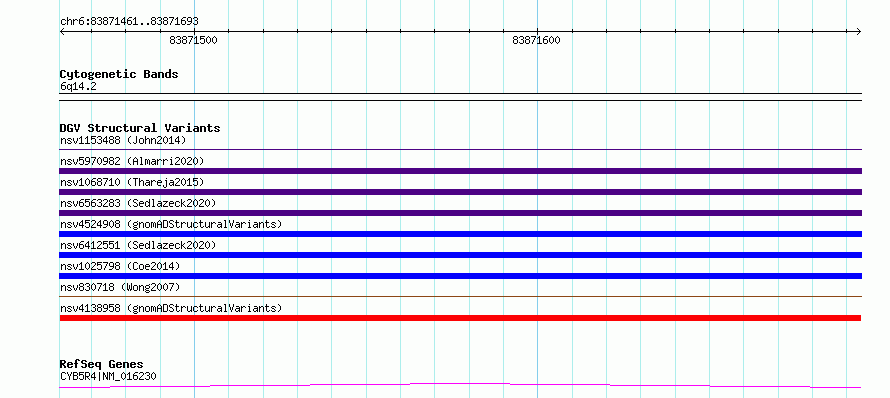The width and height of the screenshot is (890, 398).
Task: Select the nsv5970982 (Almarri2020) label
Action: [x=132, y=161]
